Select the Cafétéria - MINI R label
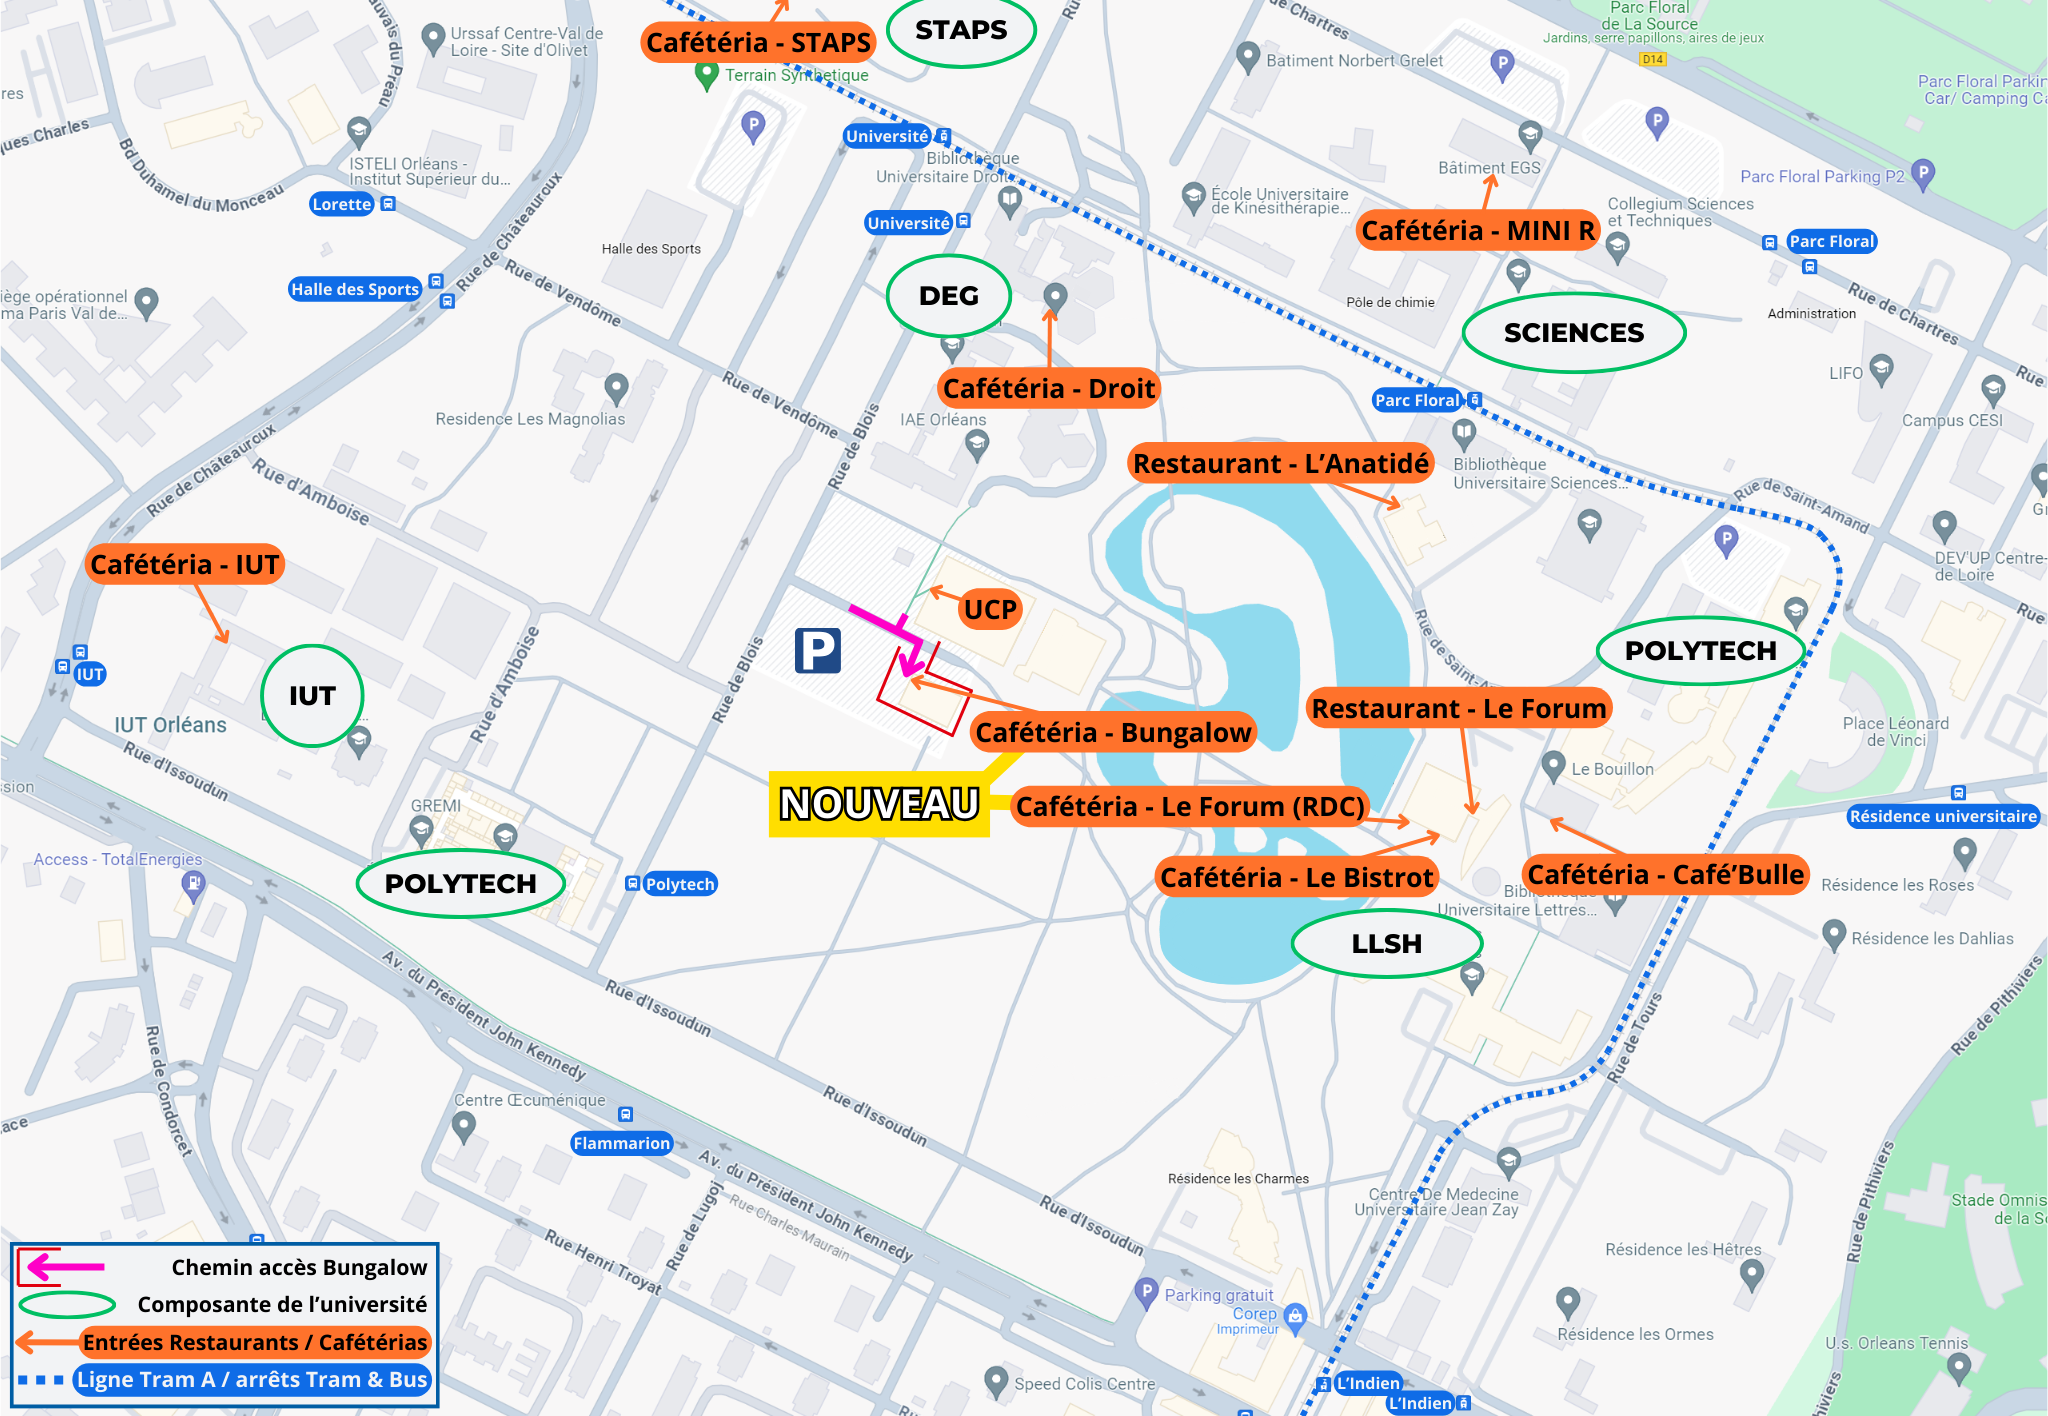The image size is (2048, 1416). point(1477,231)
